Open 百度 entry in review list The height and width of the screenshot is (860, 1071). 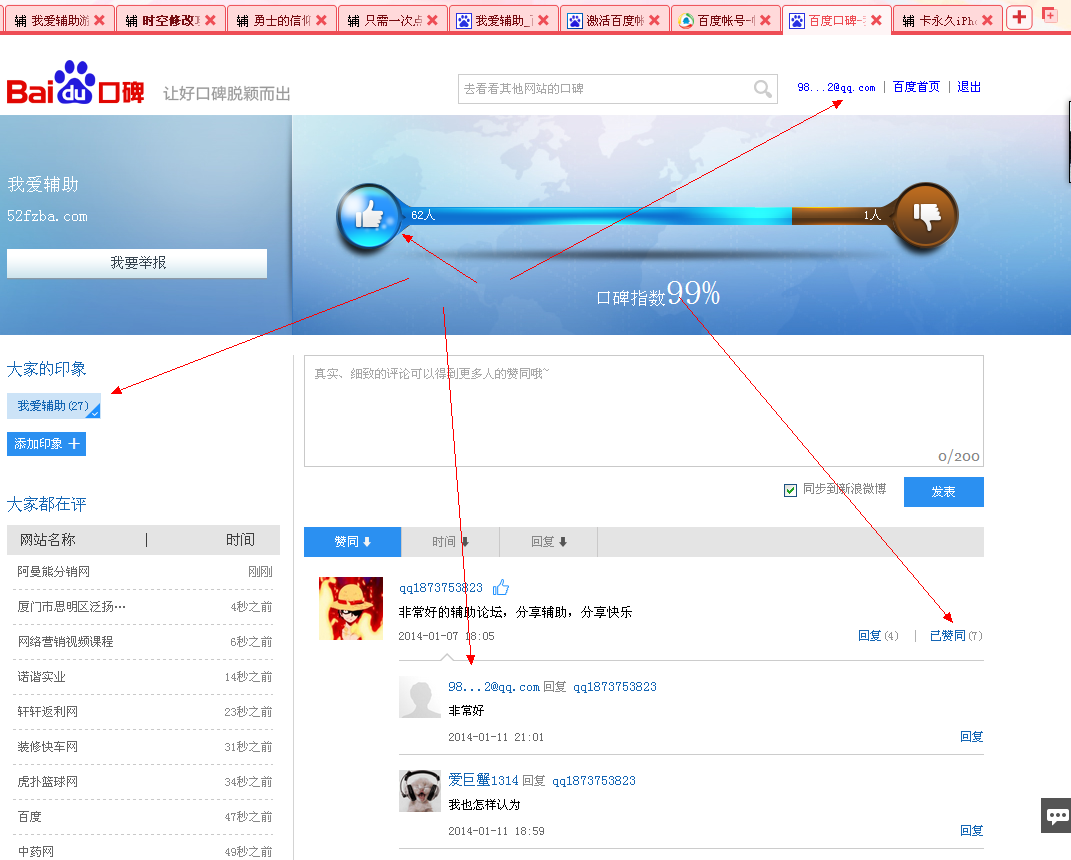[x=29, y=817]
